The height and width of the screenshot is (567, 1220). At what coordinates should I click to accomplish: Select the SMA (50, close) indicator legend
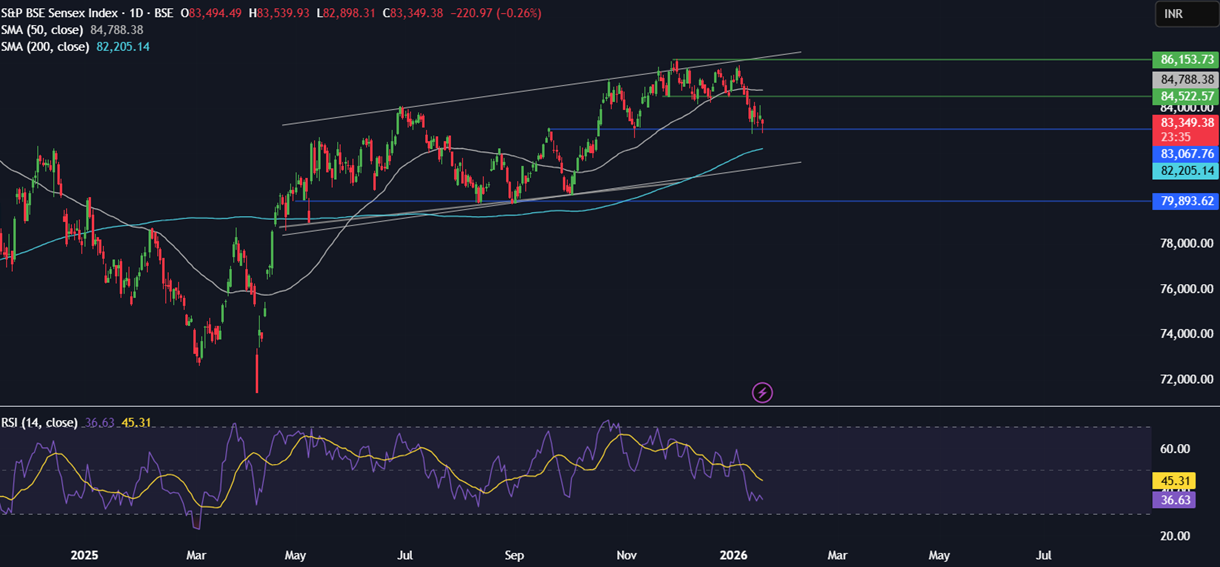click(x=43, y=30)
